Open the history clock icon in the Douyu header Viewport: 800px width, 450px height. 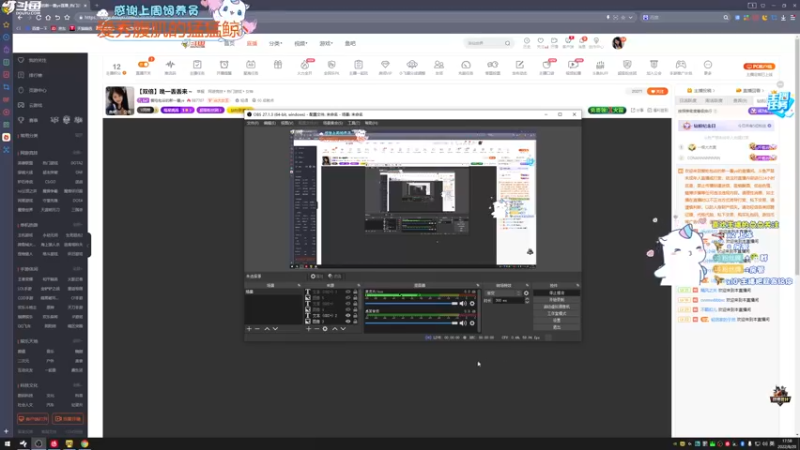point(527,41)
